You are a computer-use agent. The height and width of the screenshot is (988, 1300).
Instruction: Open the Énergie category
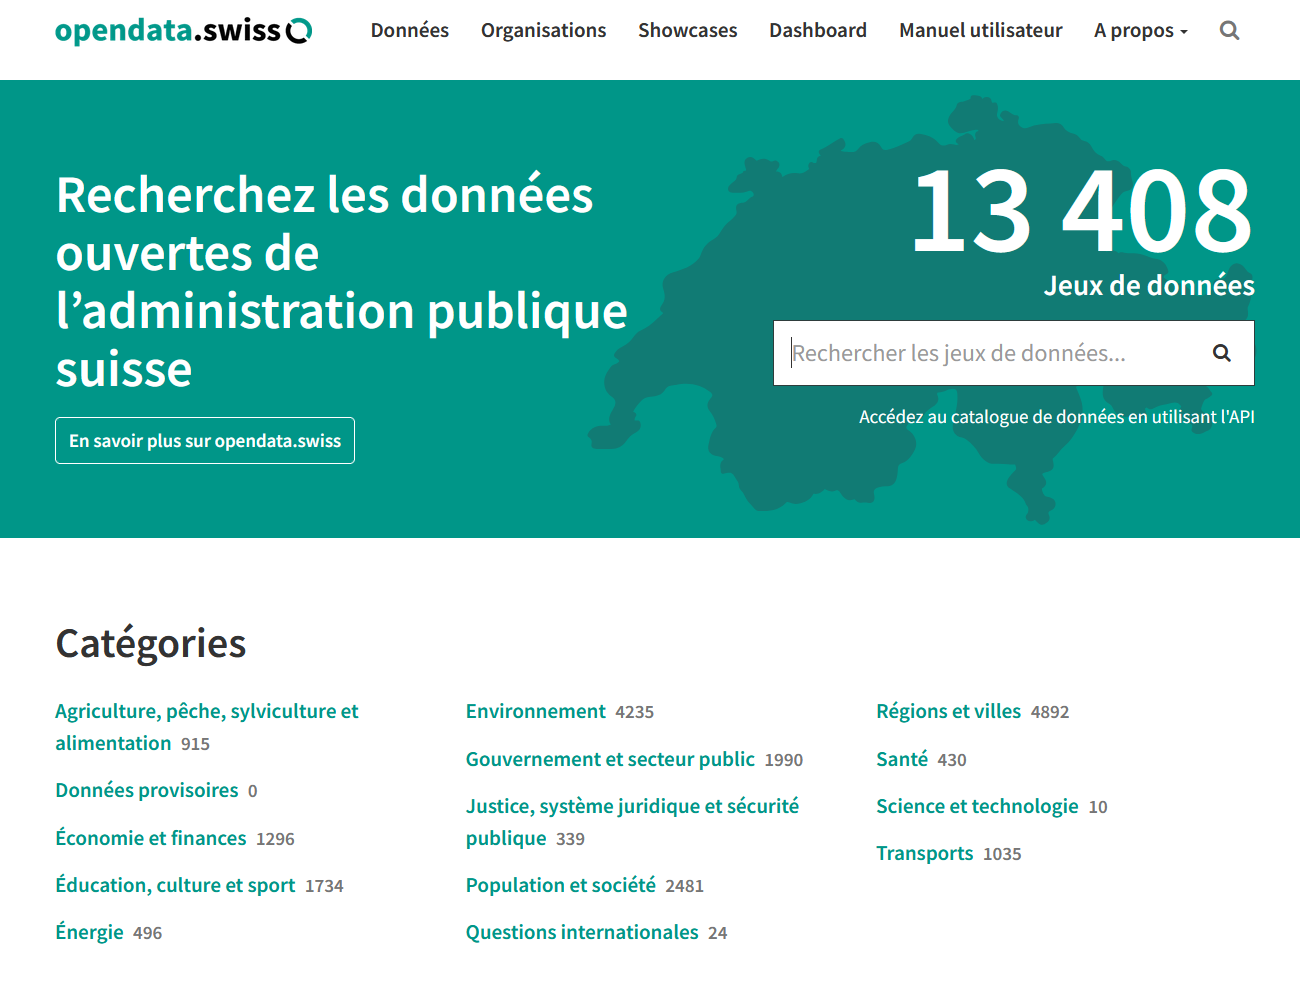click(90, 932)
